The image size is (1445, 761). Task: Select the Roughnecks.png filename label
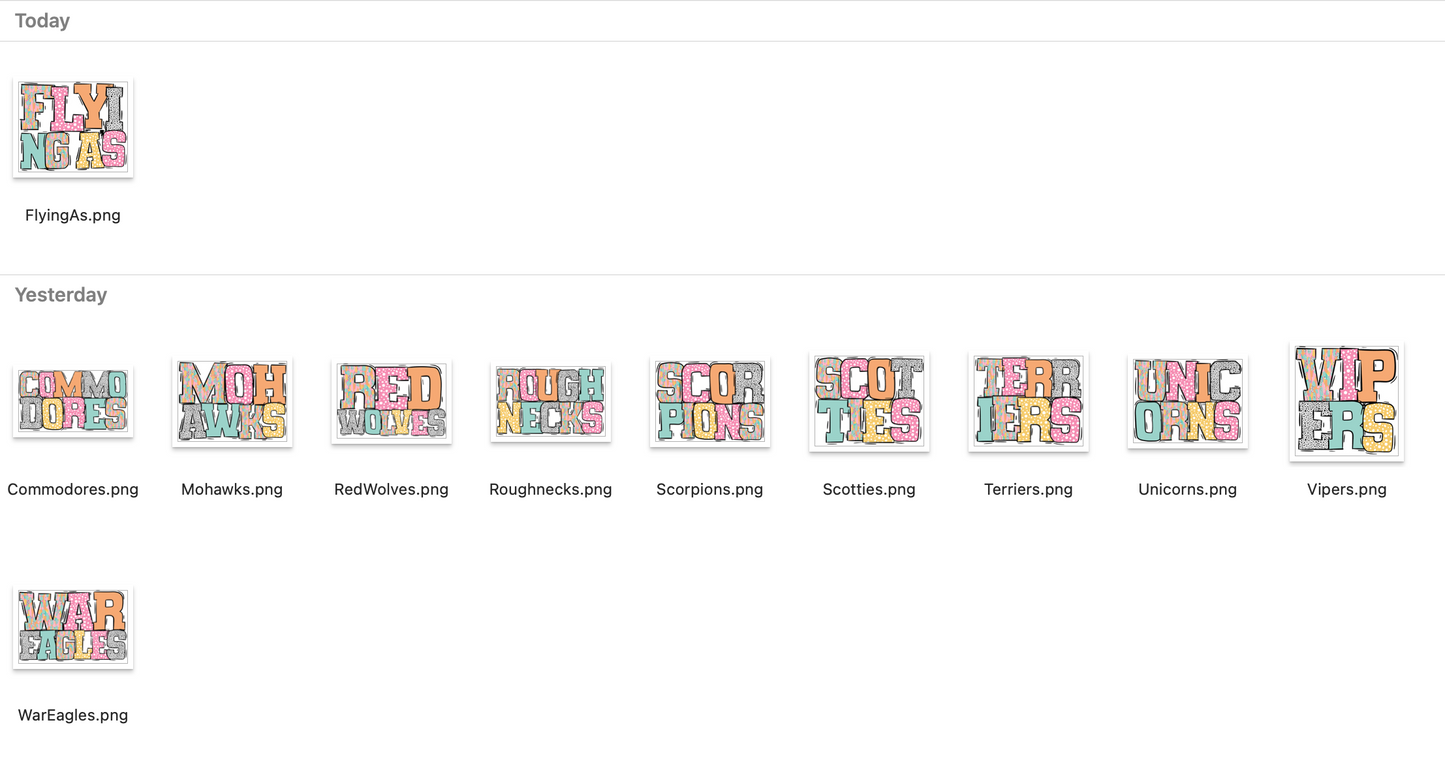click(550, 489)
